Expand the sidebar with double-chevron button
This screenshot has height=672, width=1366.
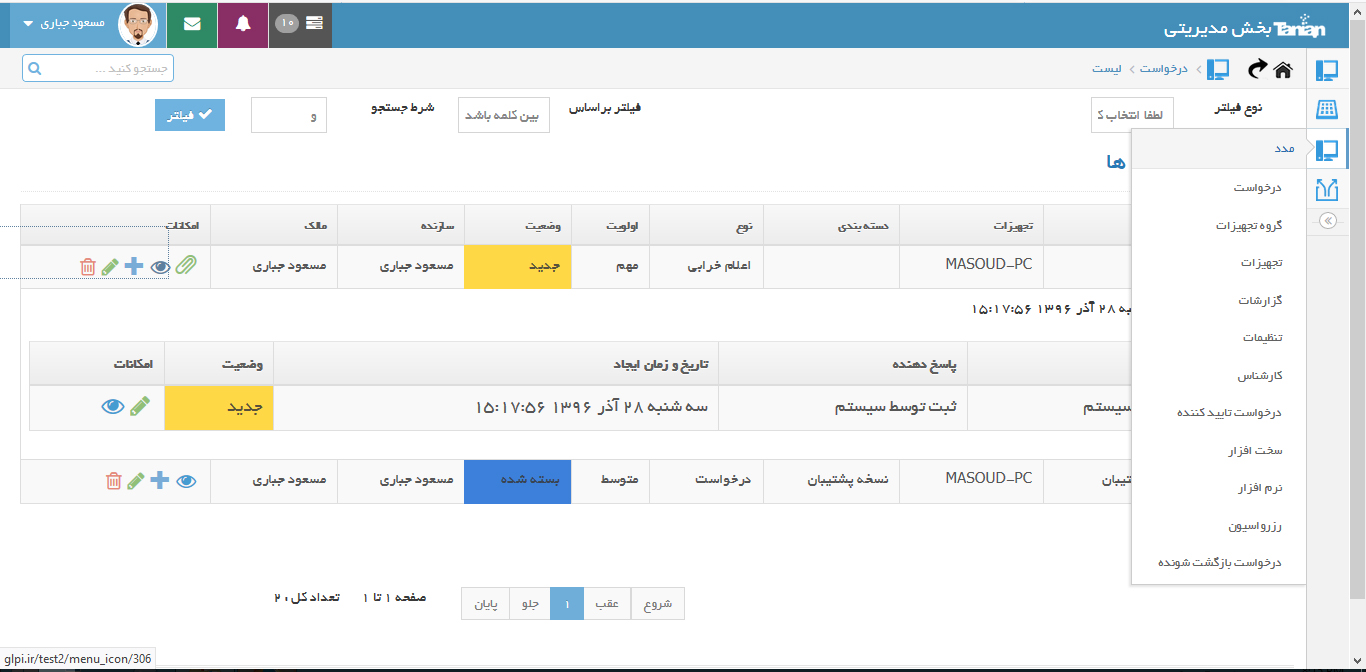pyautogui.click(x=1327, y=221)
